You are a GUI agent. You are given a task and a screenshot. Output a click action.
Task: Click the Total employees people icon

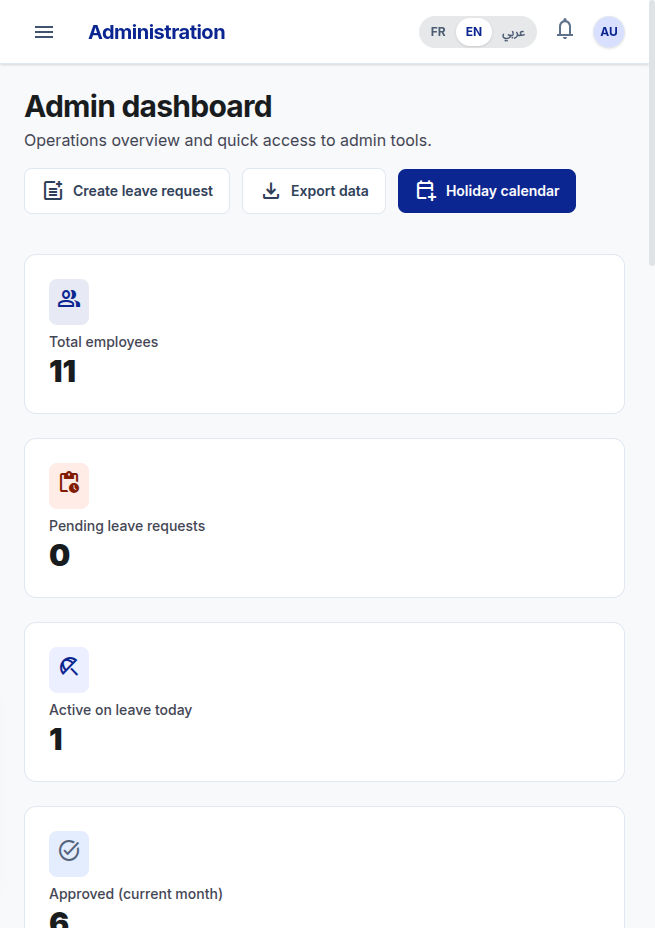(x=69, y=302)
